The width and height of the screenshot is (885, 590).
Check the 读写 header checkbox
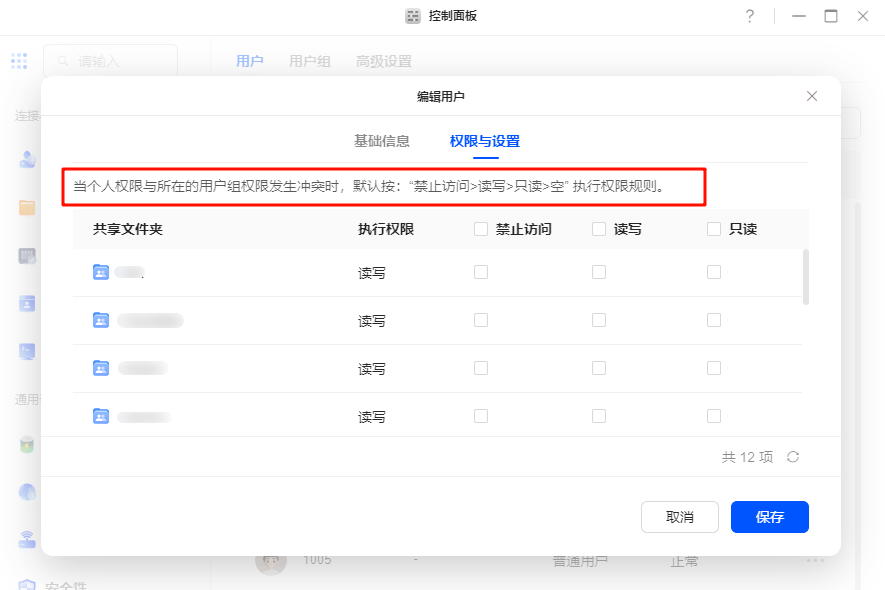point(599,229)
